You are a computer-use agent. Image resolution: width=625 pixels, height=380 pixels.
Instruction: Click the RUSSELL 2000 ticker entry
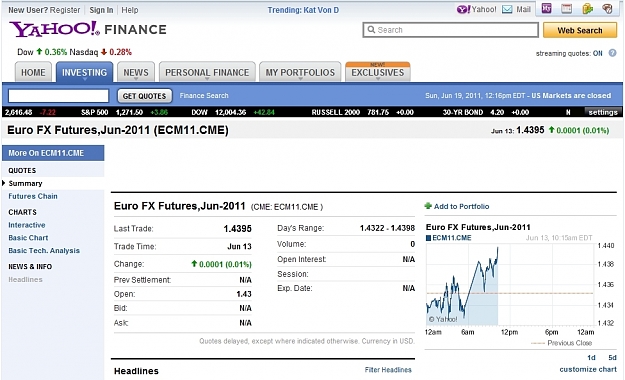[x=362, y=112]
